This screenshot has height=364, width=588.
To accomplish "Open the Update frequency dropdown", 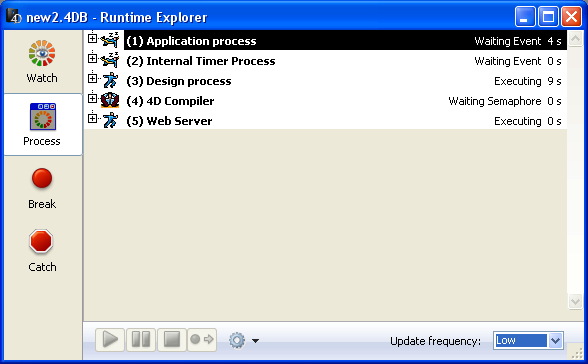I will pos(528,341).
